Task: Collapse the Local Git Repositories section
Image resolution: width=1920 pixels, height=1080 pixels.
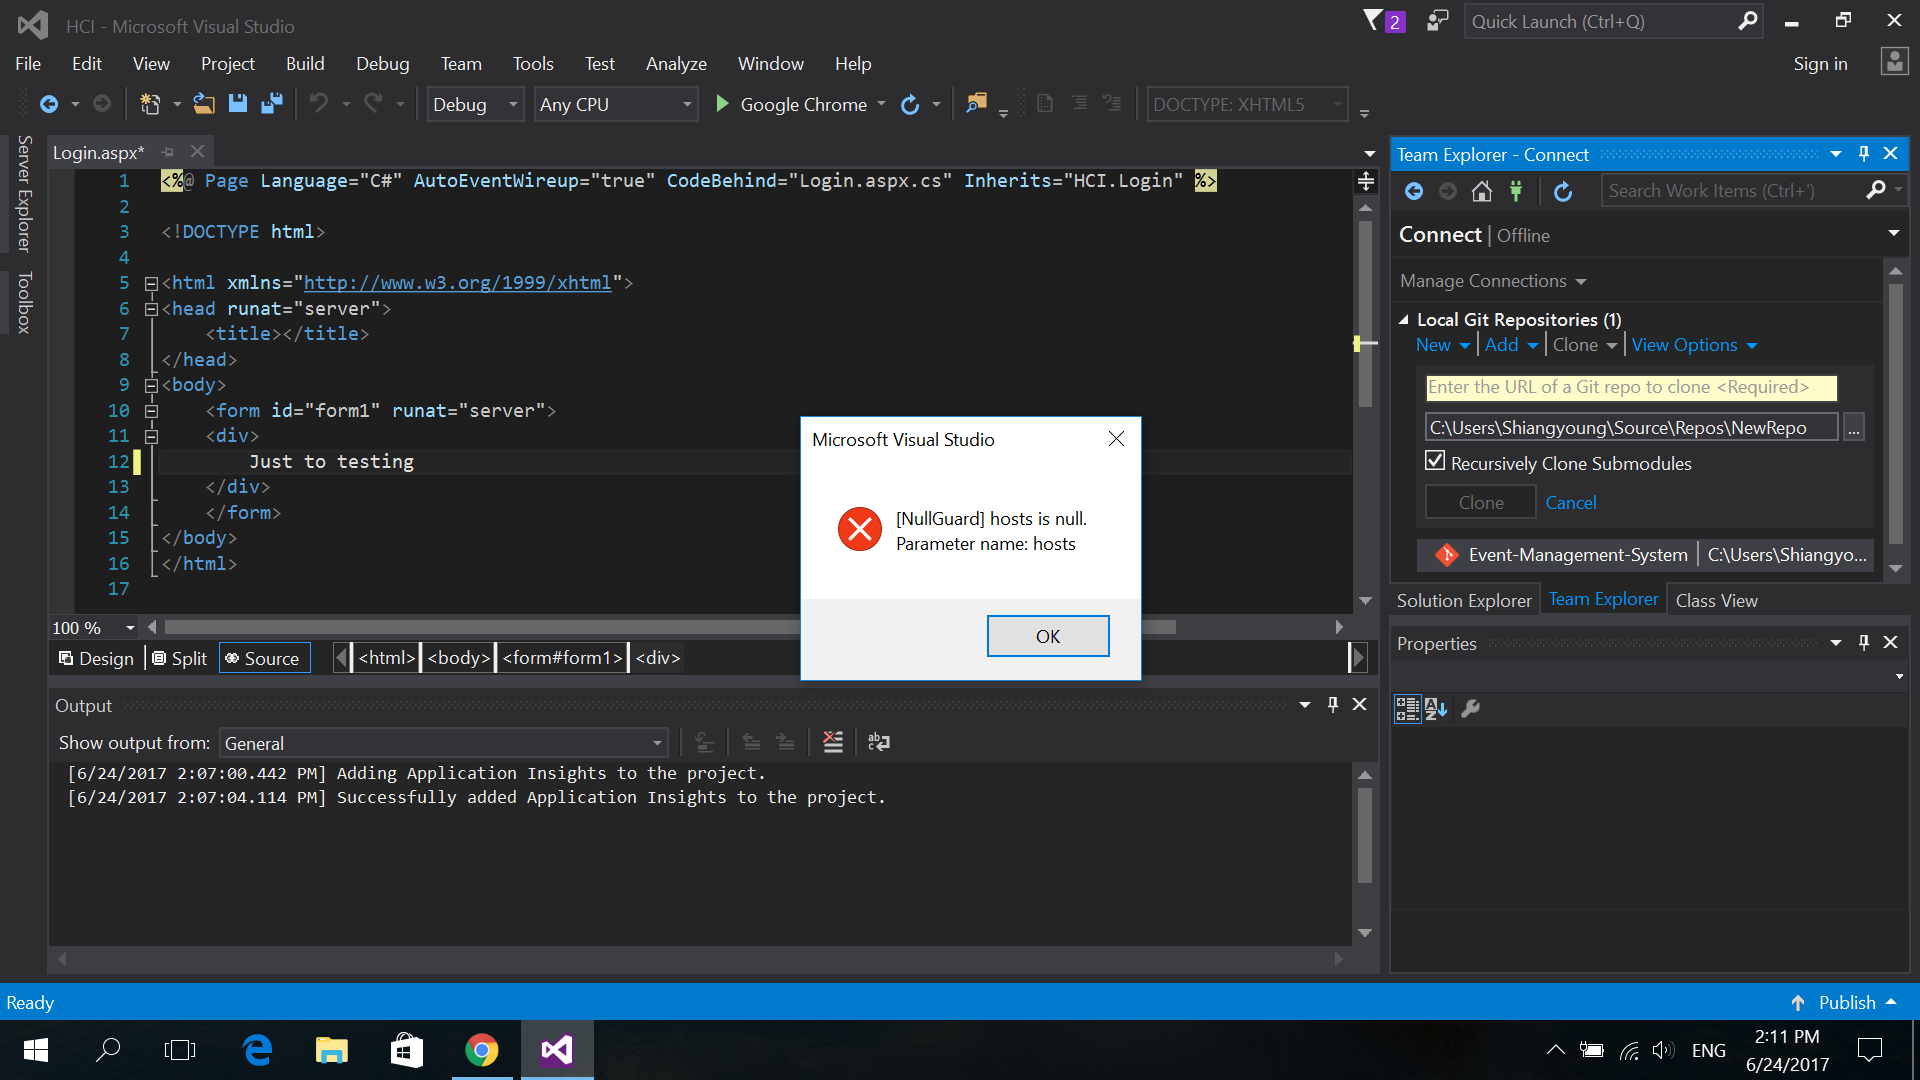Action: pyautogui.click(x=1405, y=319)
